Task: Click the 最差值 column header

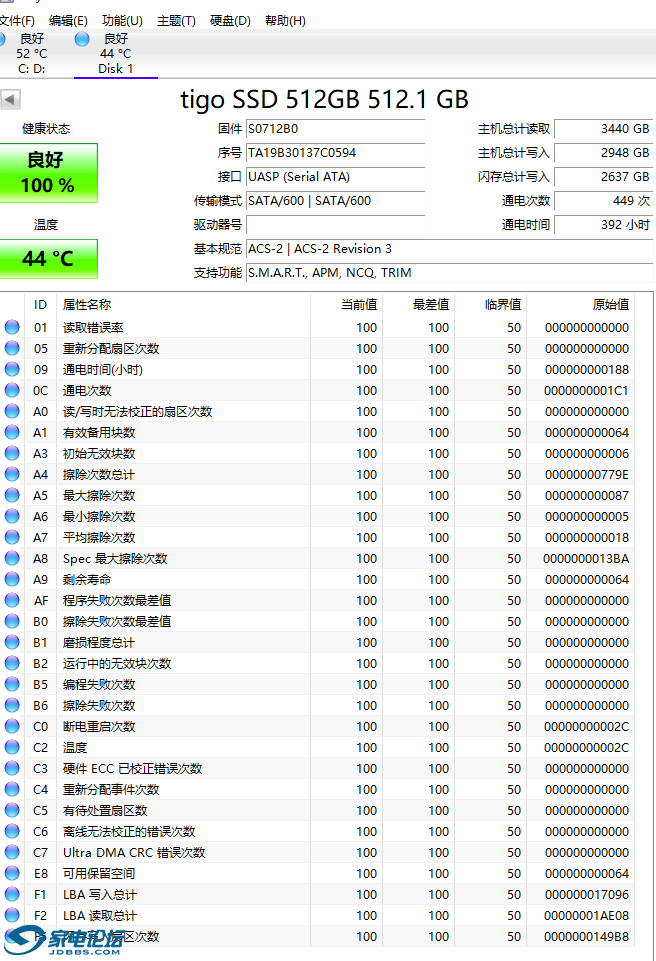Action: 418,305
